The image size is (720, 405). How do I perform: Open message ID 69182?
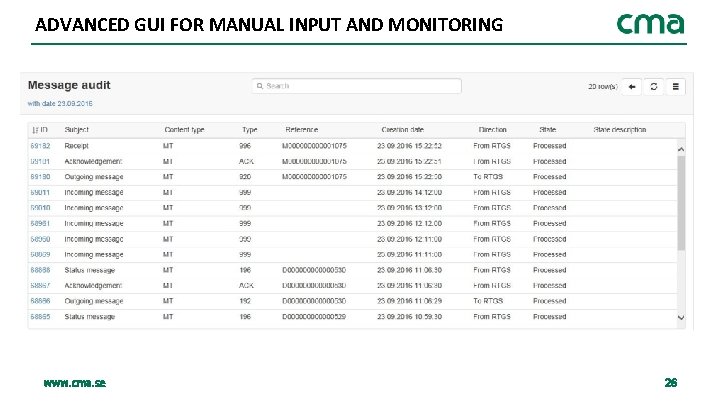coord(40,146)
